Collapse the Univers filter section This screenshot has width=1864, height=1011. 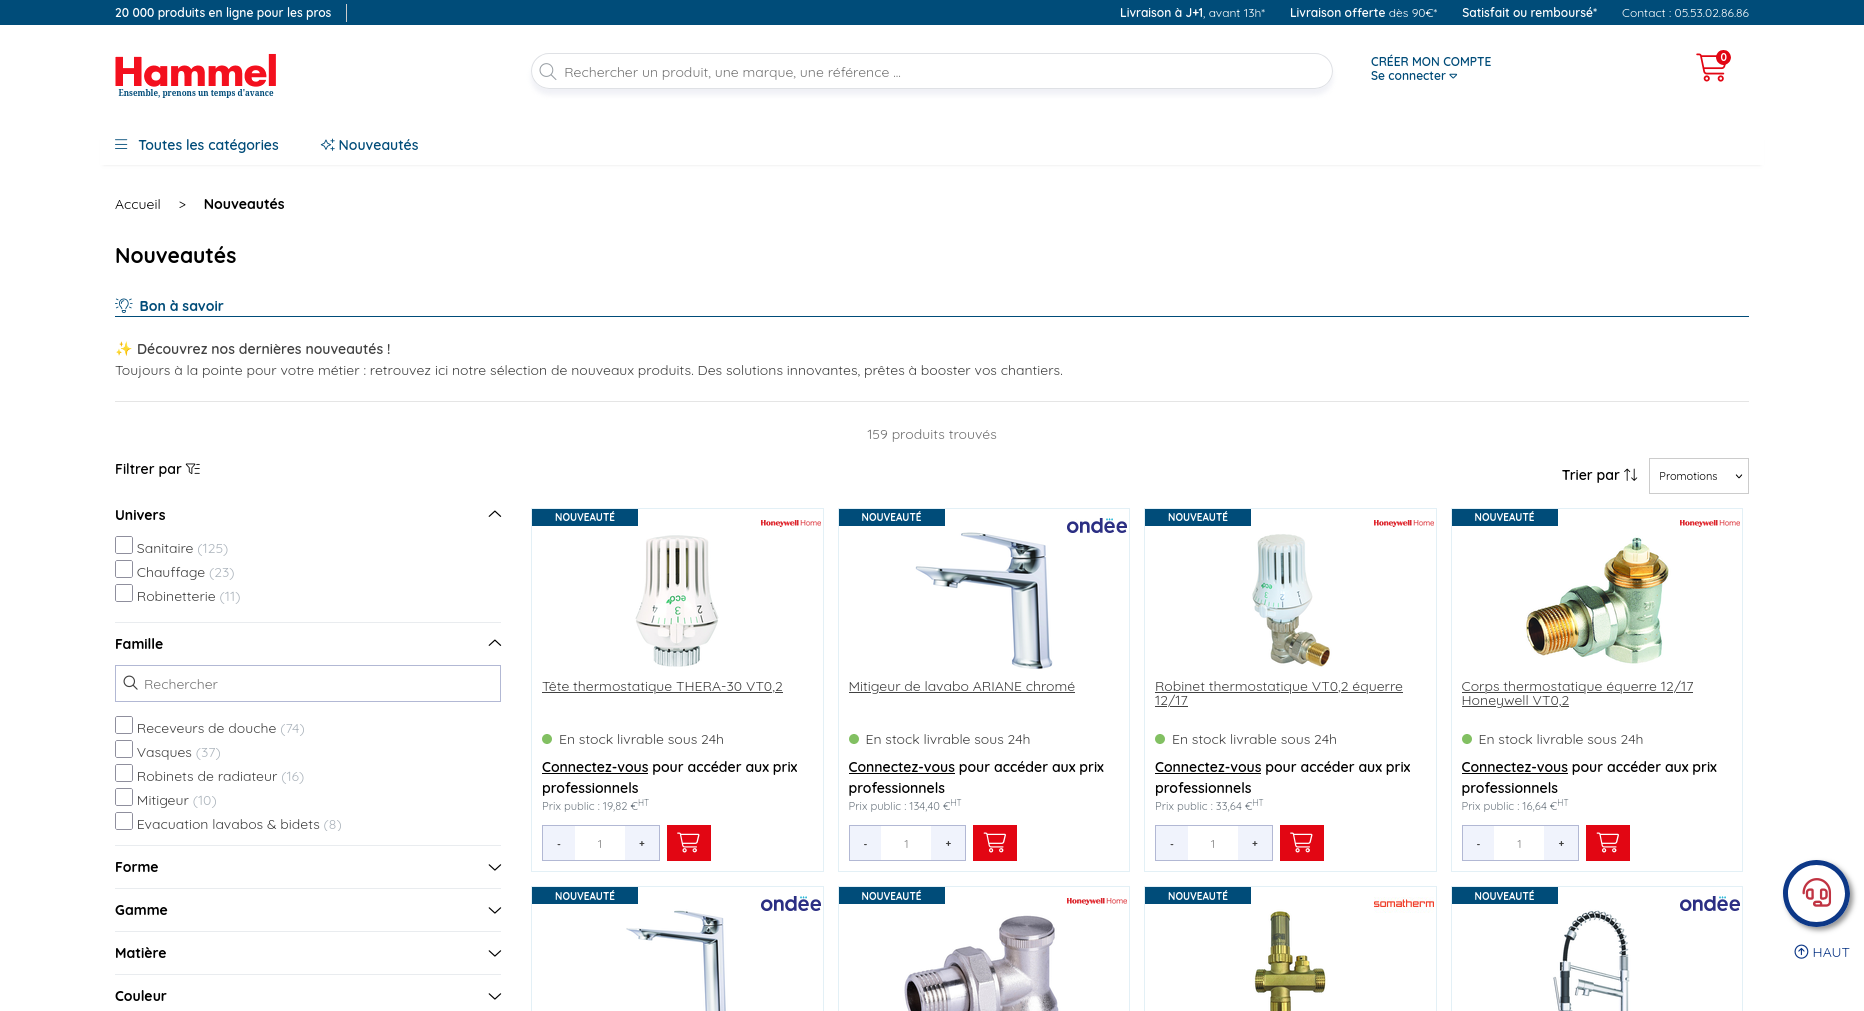(x=494, y=514)
